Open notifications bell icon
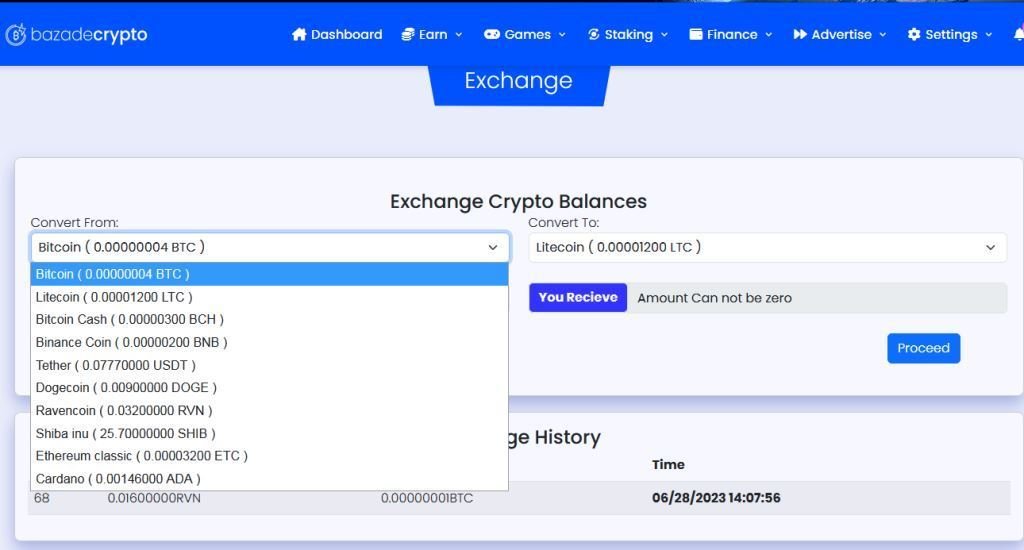The image size is (1024, 550). (1019, 34)
